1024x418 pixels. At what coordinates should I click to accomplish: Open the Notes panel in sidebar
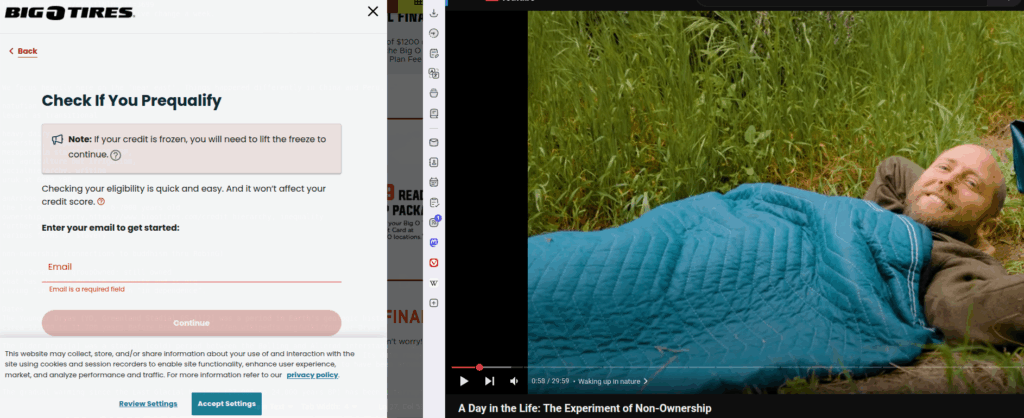click(x=434, y=54)
